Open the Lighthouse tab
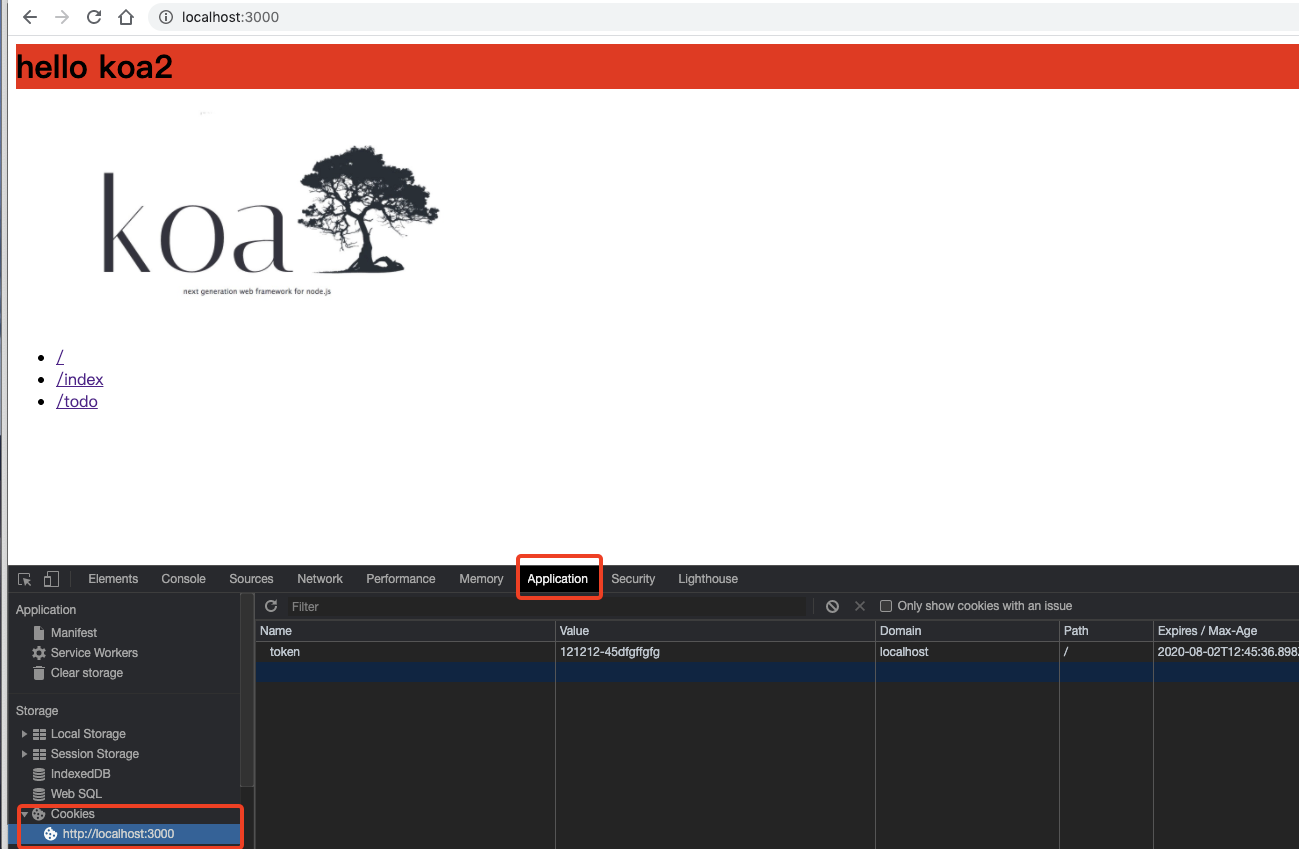Viewport: 1299px width, 849px height. click(x=708, y=579)
